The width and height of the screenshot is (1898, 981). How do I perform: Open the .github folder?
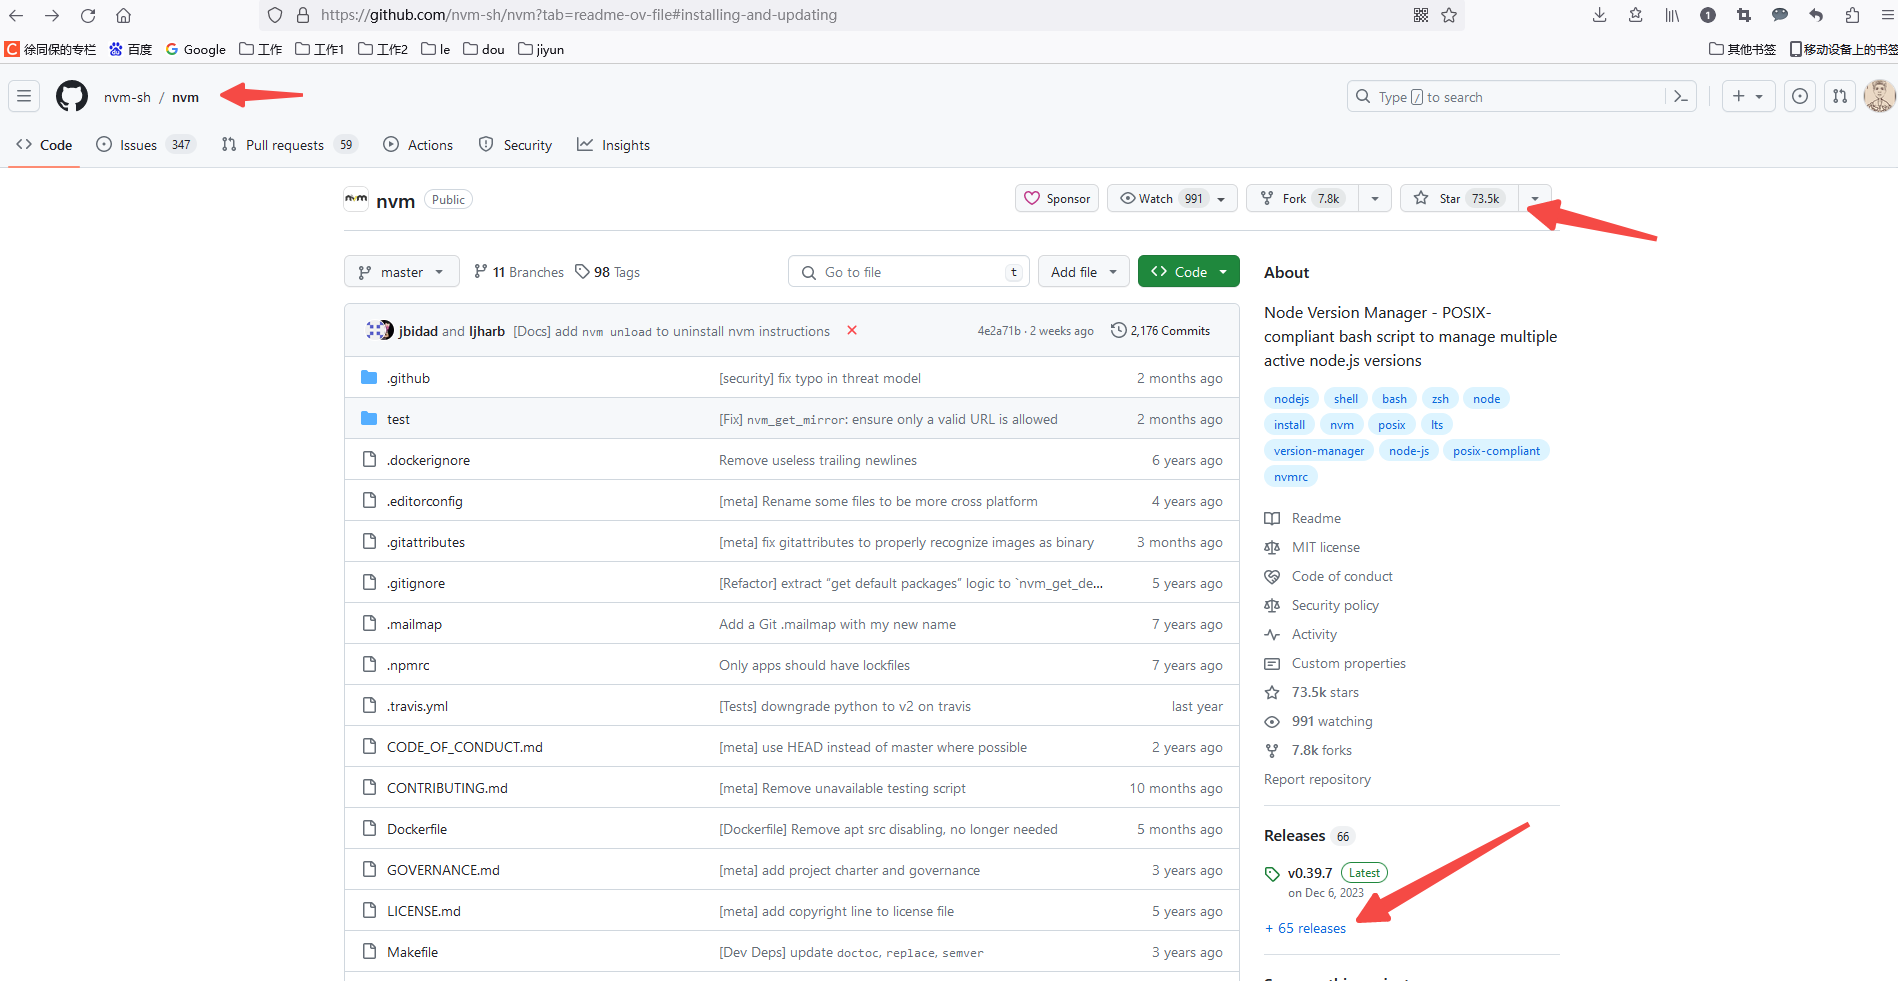tap(408, 378)
